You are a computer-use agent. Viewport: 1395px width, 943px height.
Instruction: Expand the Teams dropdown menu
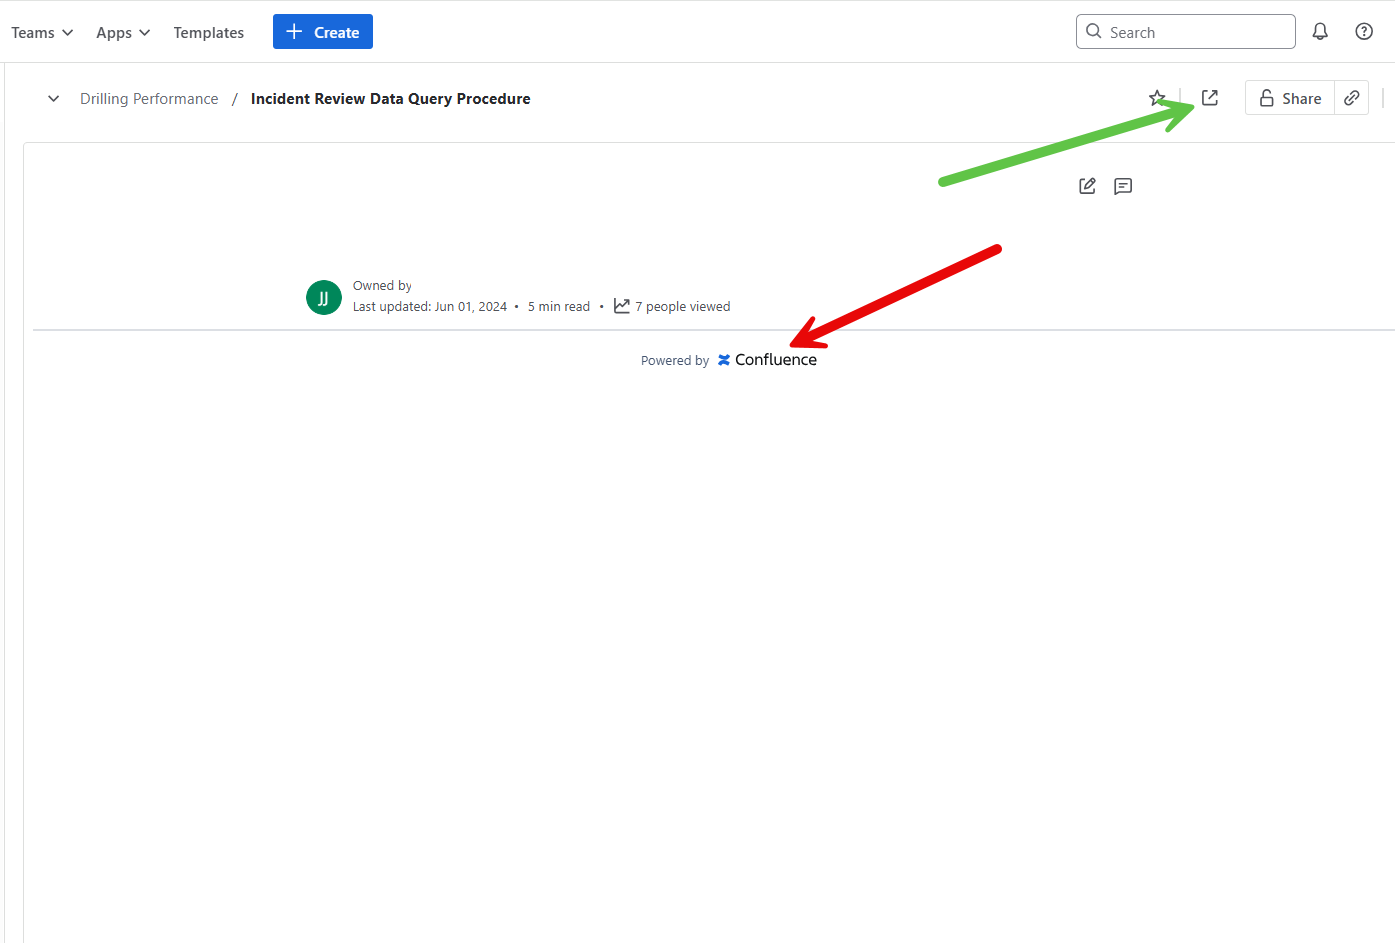42,32
